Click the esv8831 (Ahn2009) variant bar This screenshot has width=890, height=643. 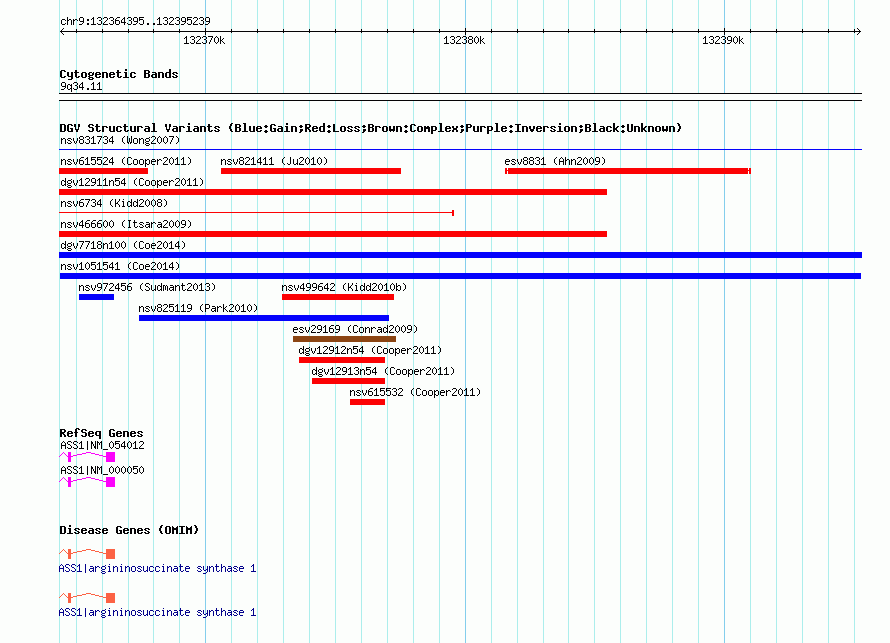(628, 171)
